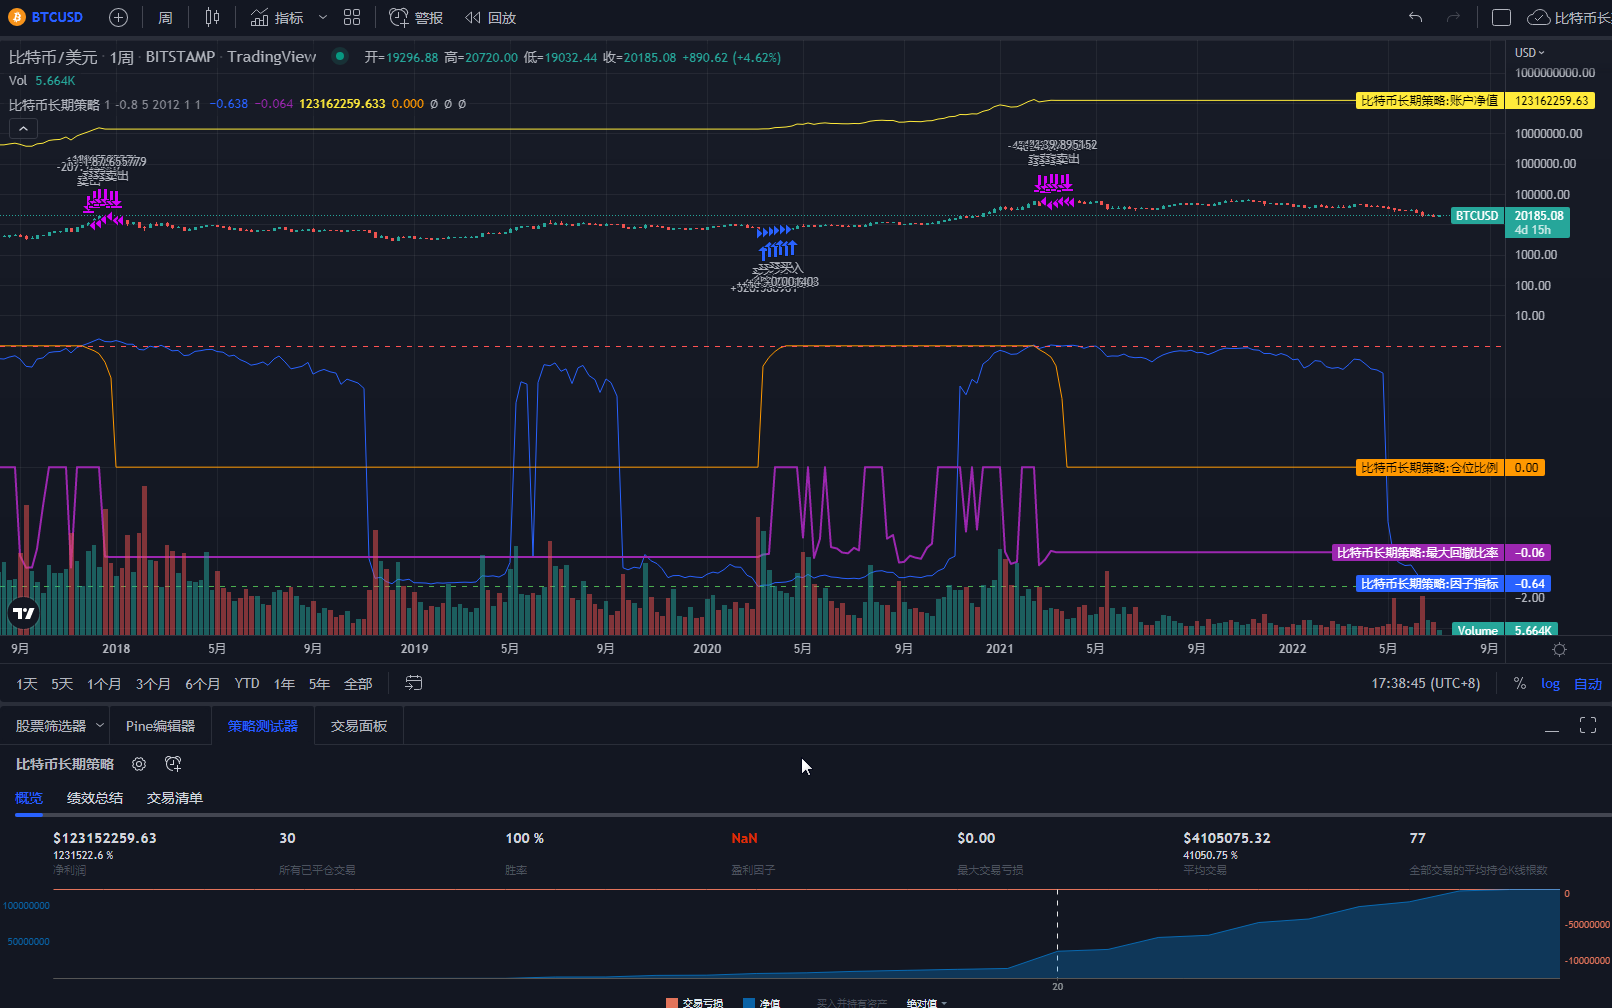Toggle the 自动 auto scale option
Screen dimensions: 1612x1008
1588,683
